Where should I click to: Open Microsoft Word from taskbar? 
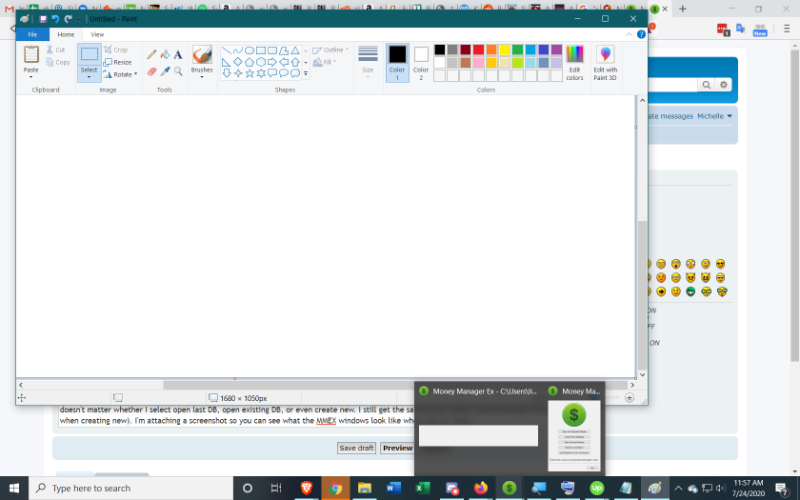tap(393, 488)
